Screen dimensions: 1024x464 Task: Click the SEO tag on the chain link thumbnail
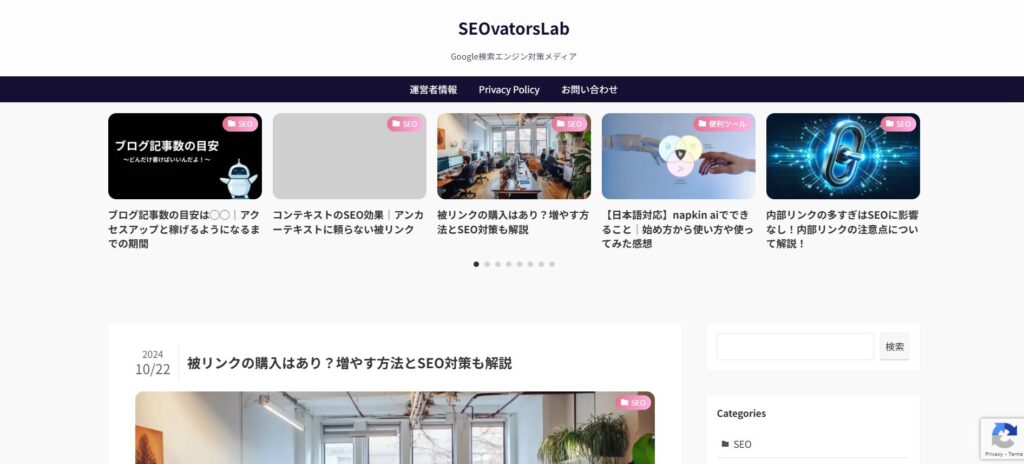pos(899,124)
